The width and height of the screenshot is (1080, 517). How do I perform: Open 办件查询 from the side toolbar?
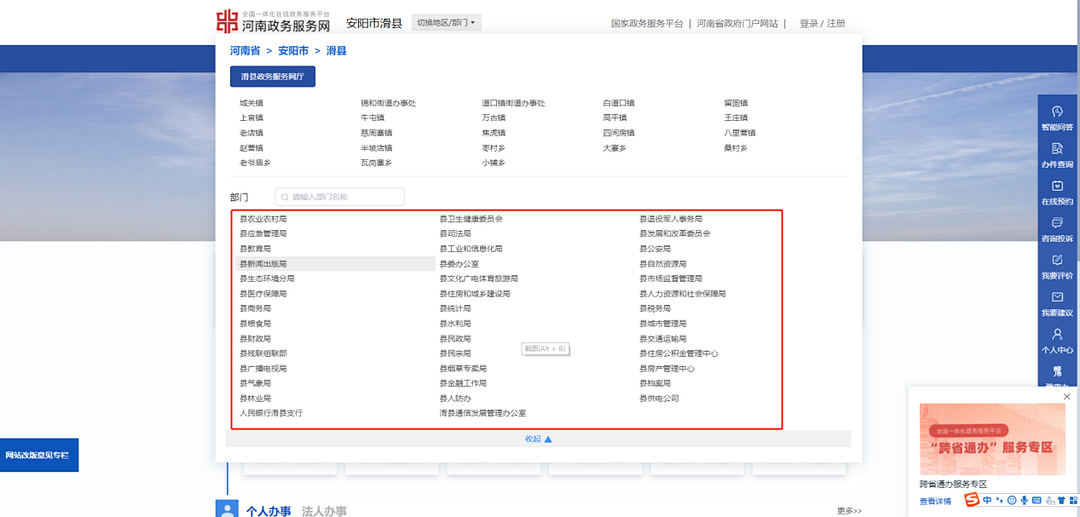click(x=1057, y=148)
